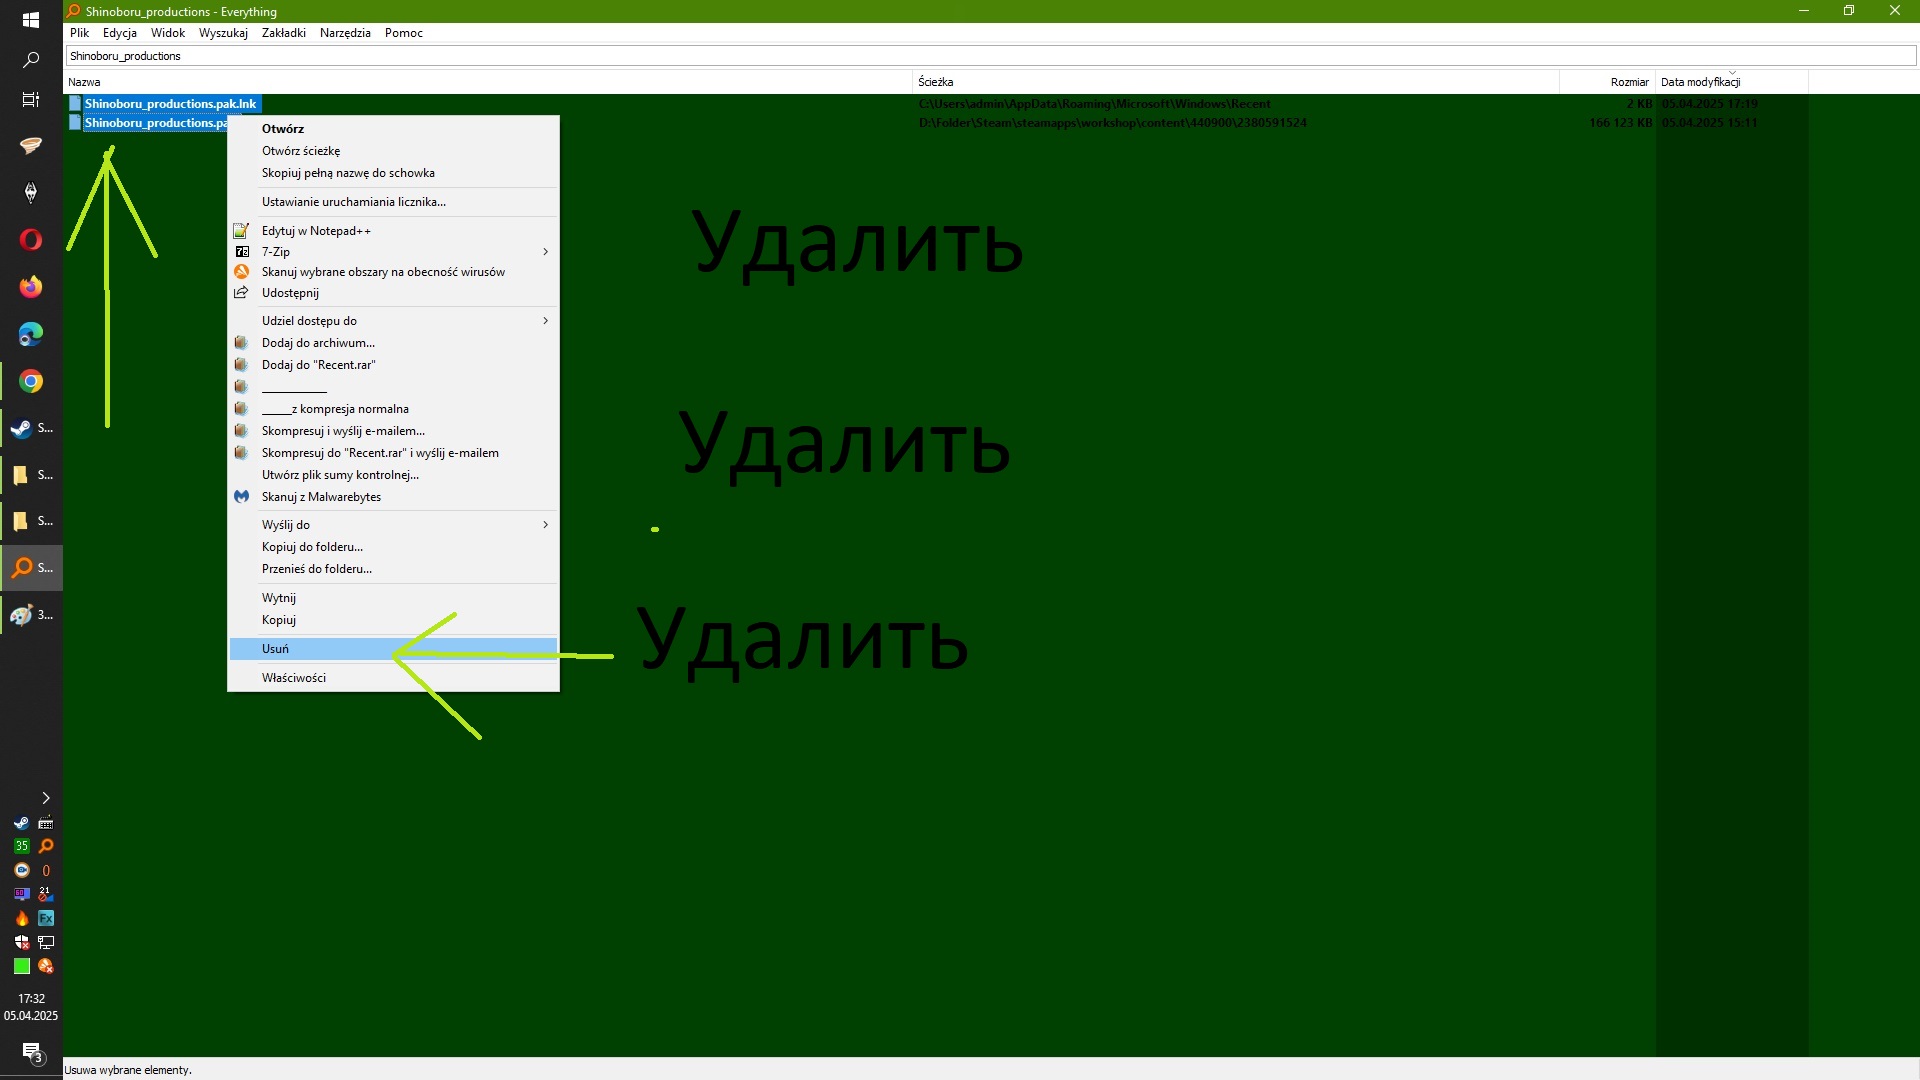This screenshot has width=1920, height=1080.
Task: Click Właściwości in context menu
Action: (x=294, y=678)
